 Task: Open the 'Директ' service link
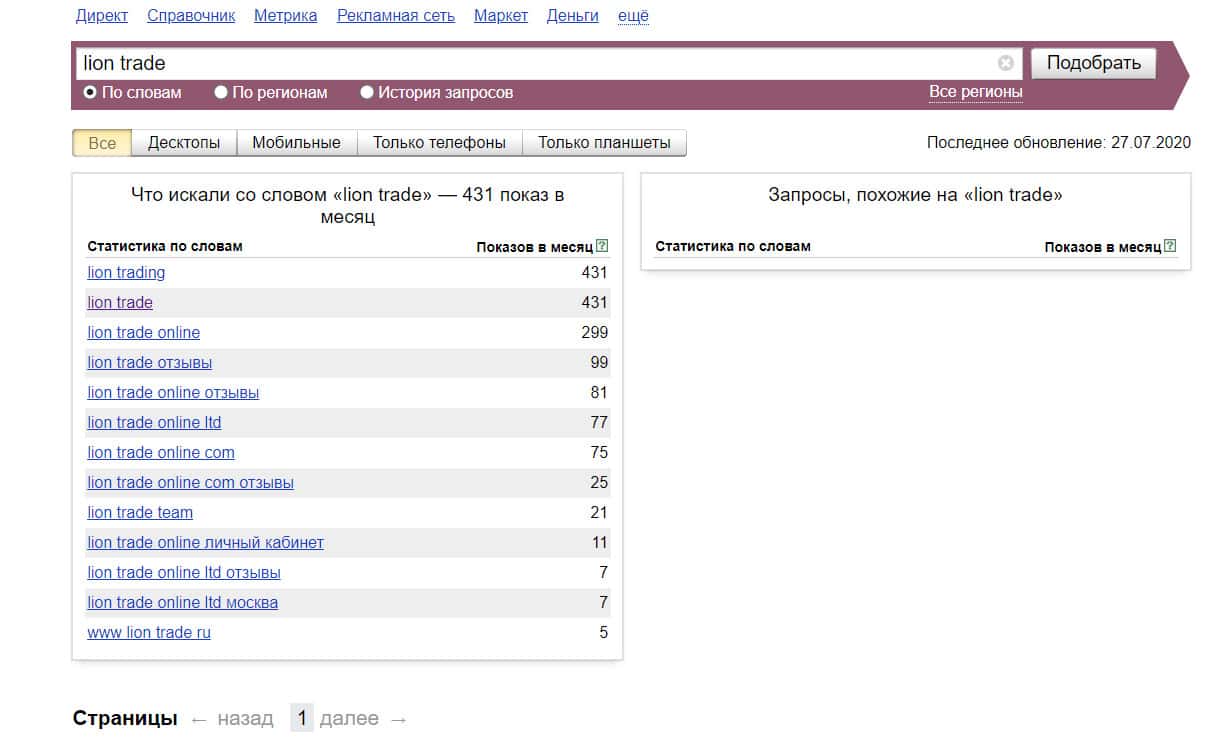102,15
